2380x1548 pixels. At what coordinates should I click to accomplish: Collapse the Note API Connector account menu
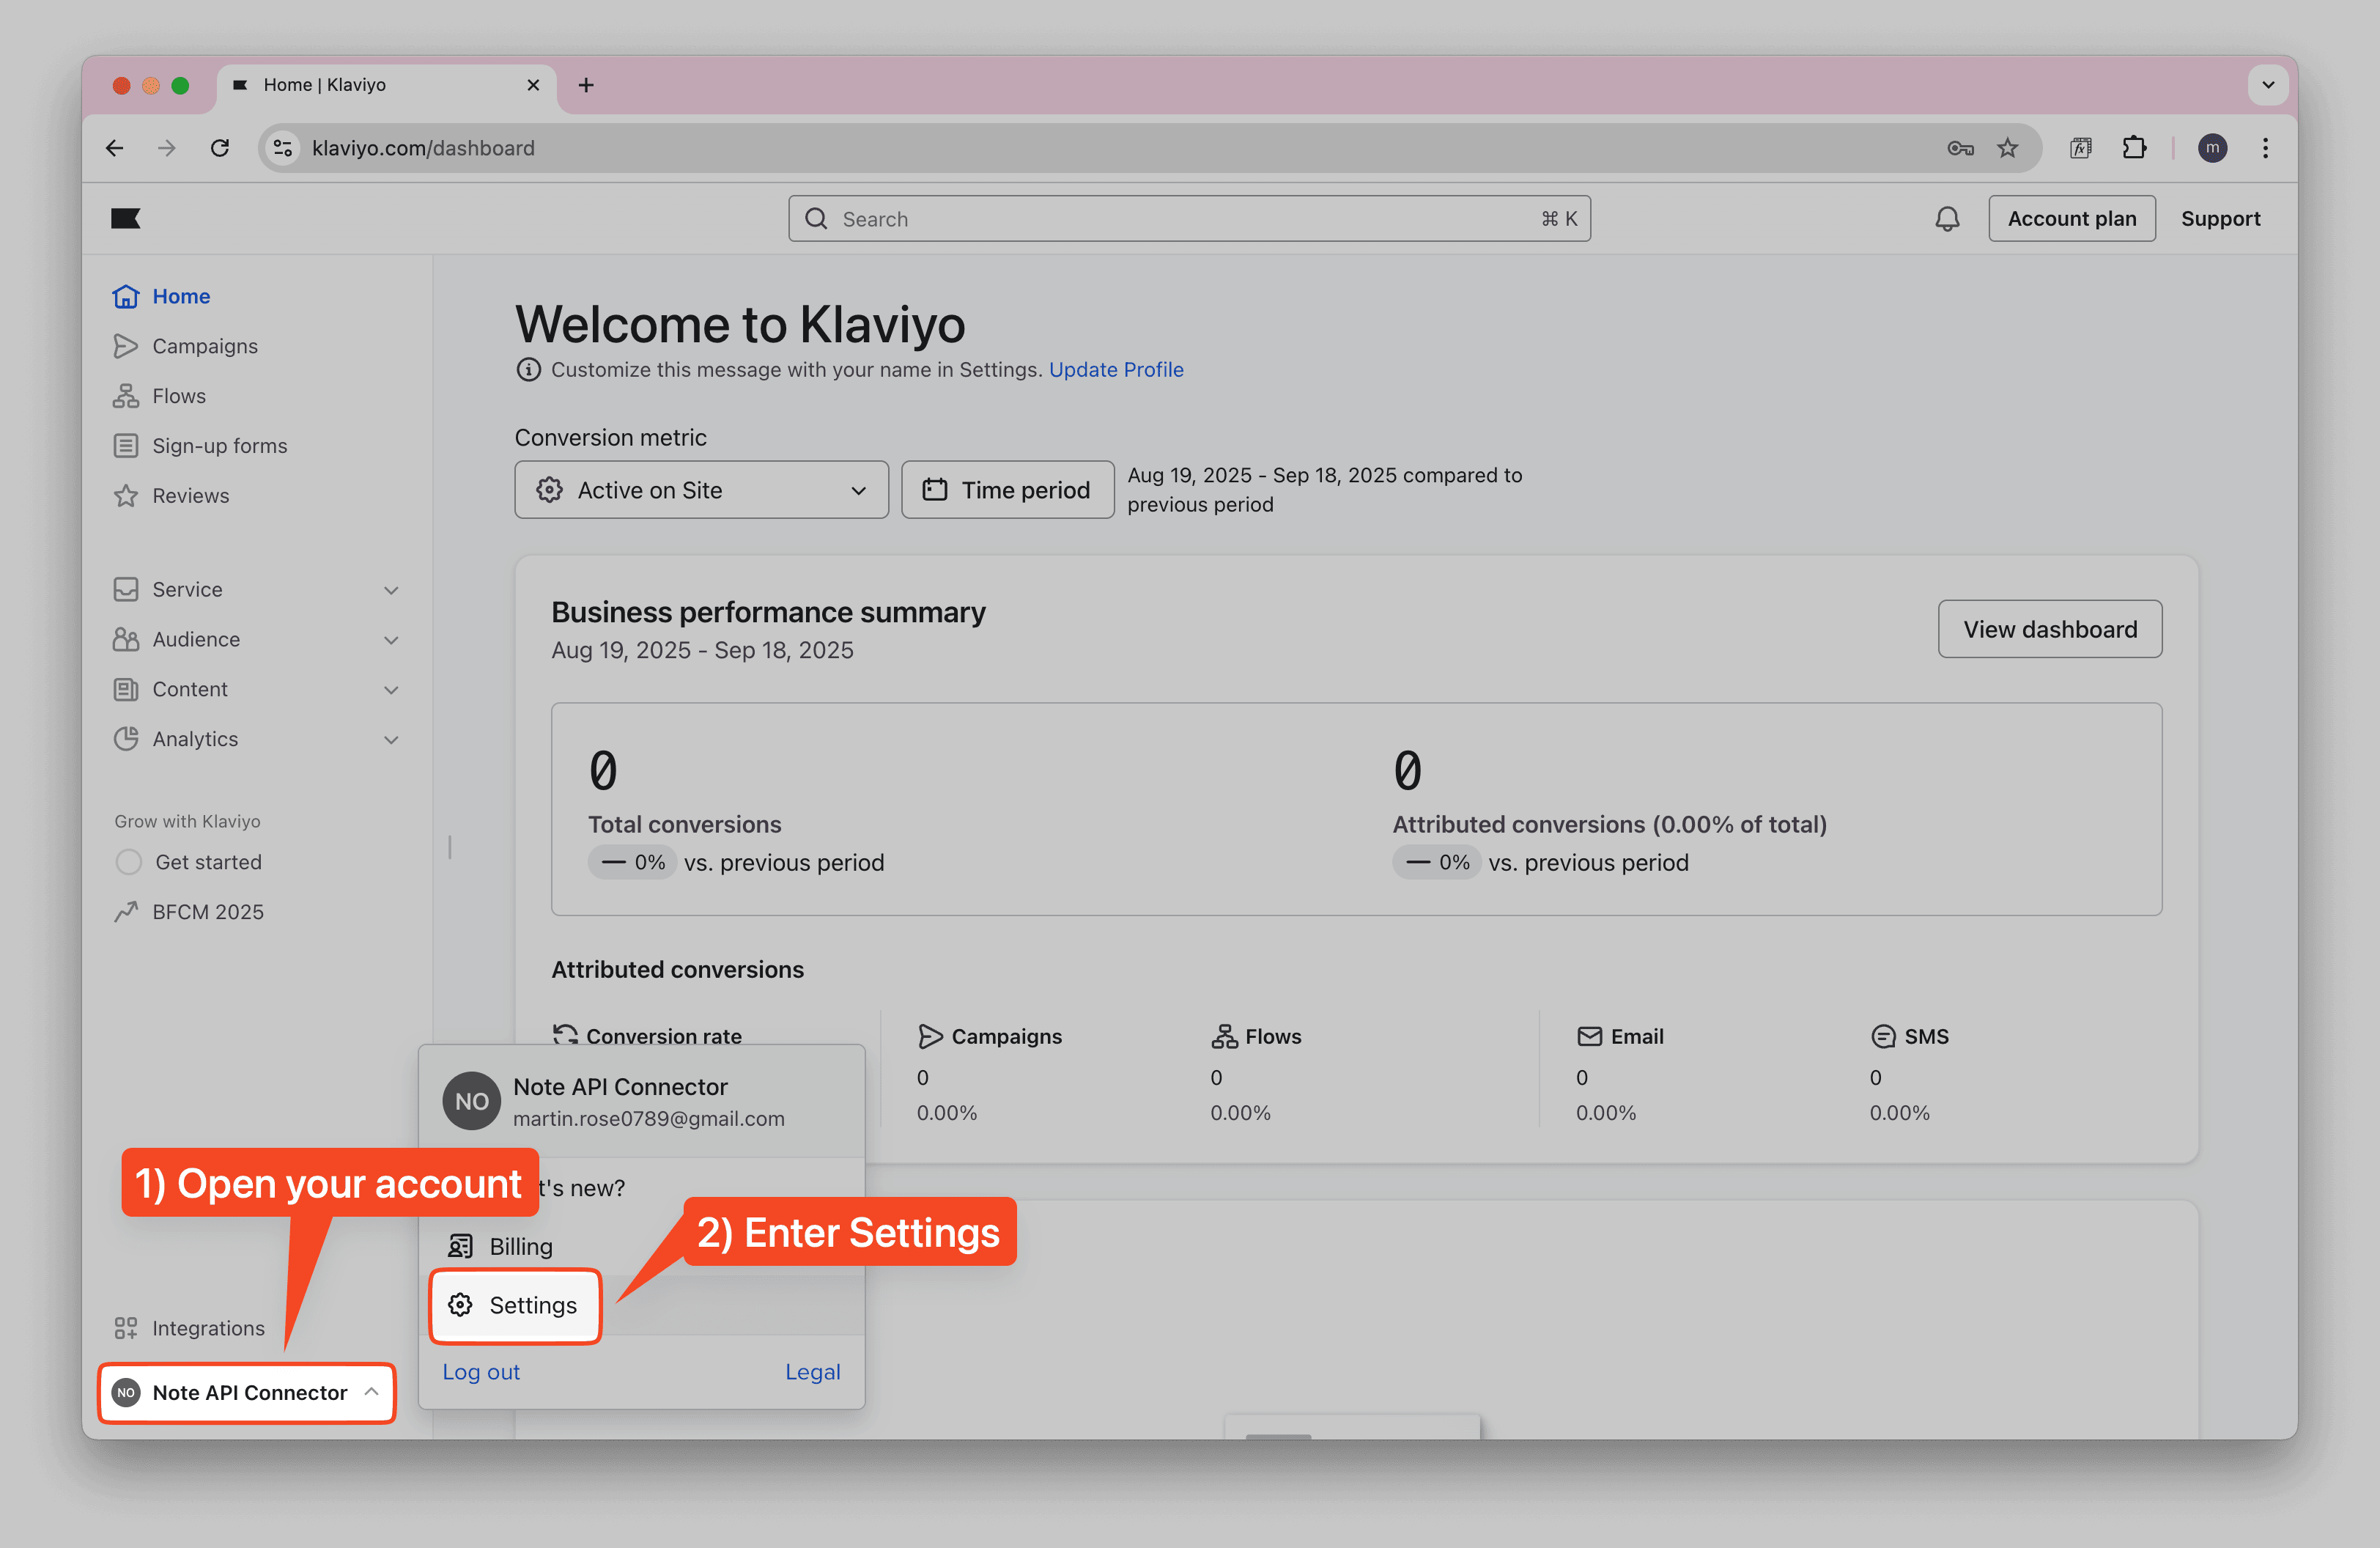(247, 1392)
